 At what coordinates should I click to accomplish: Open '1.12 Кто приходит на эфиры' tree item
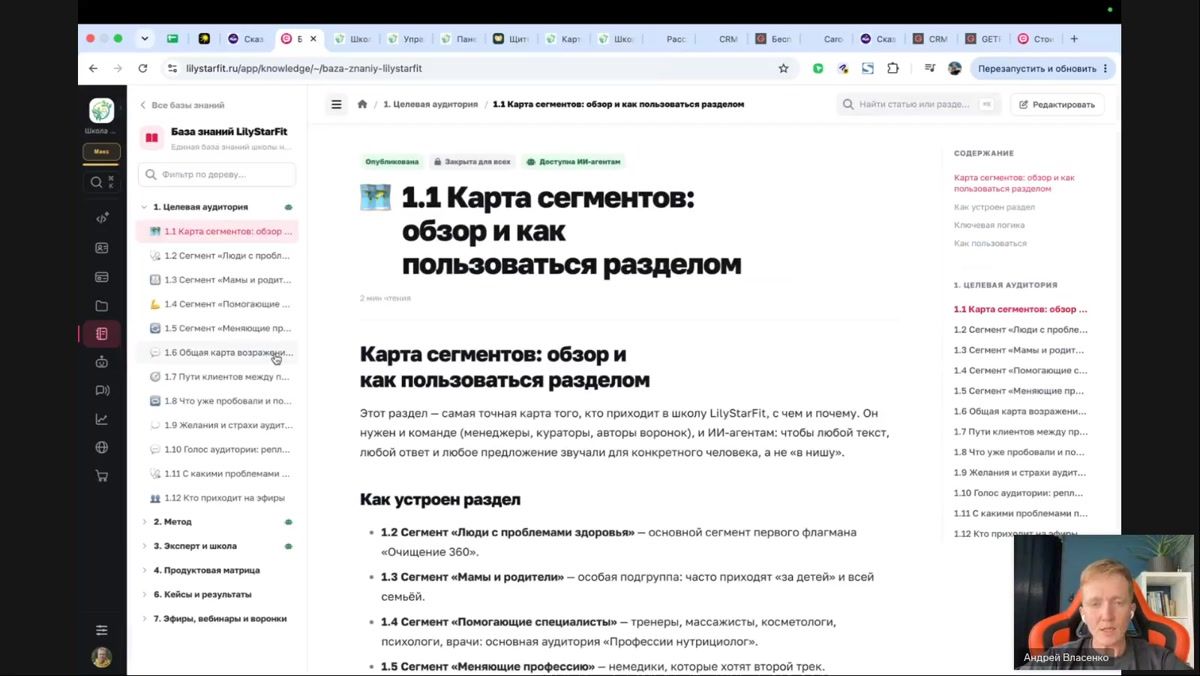pyautogui.click(x=217, y=498)
